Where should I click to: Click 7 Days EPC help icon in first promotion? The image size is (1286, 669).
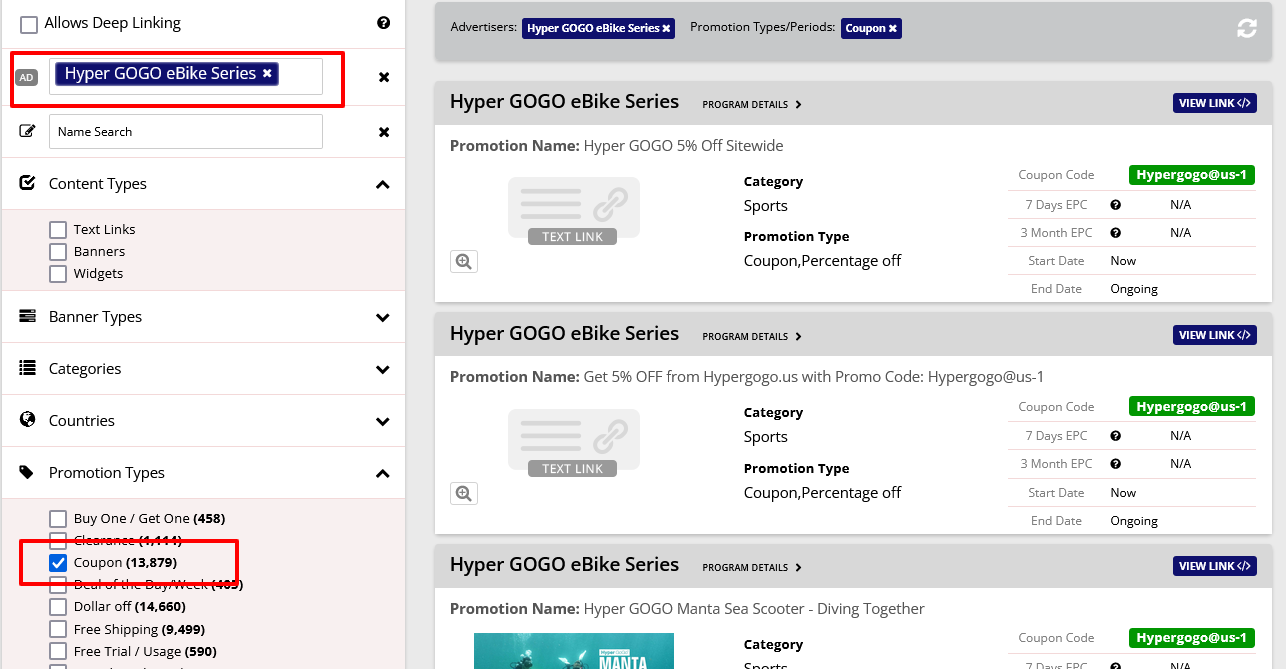coord(1115,205)
